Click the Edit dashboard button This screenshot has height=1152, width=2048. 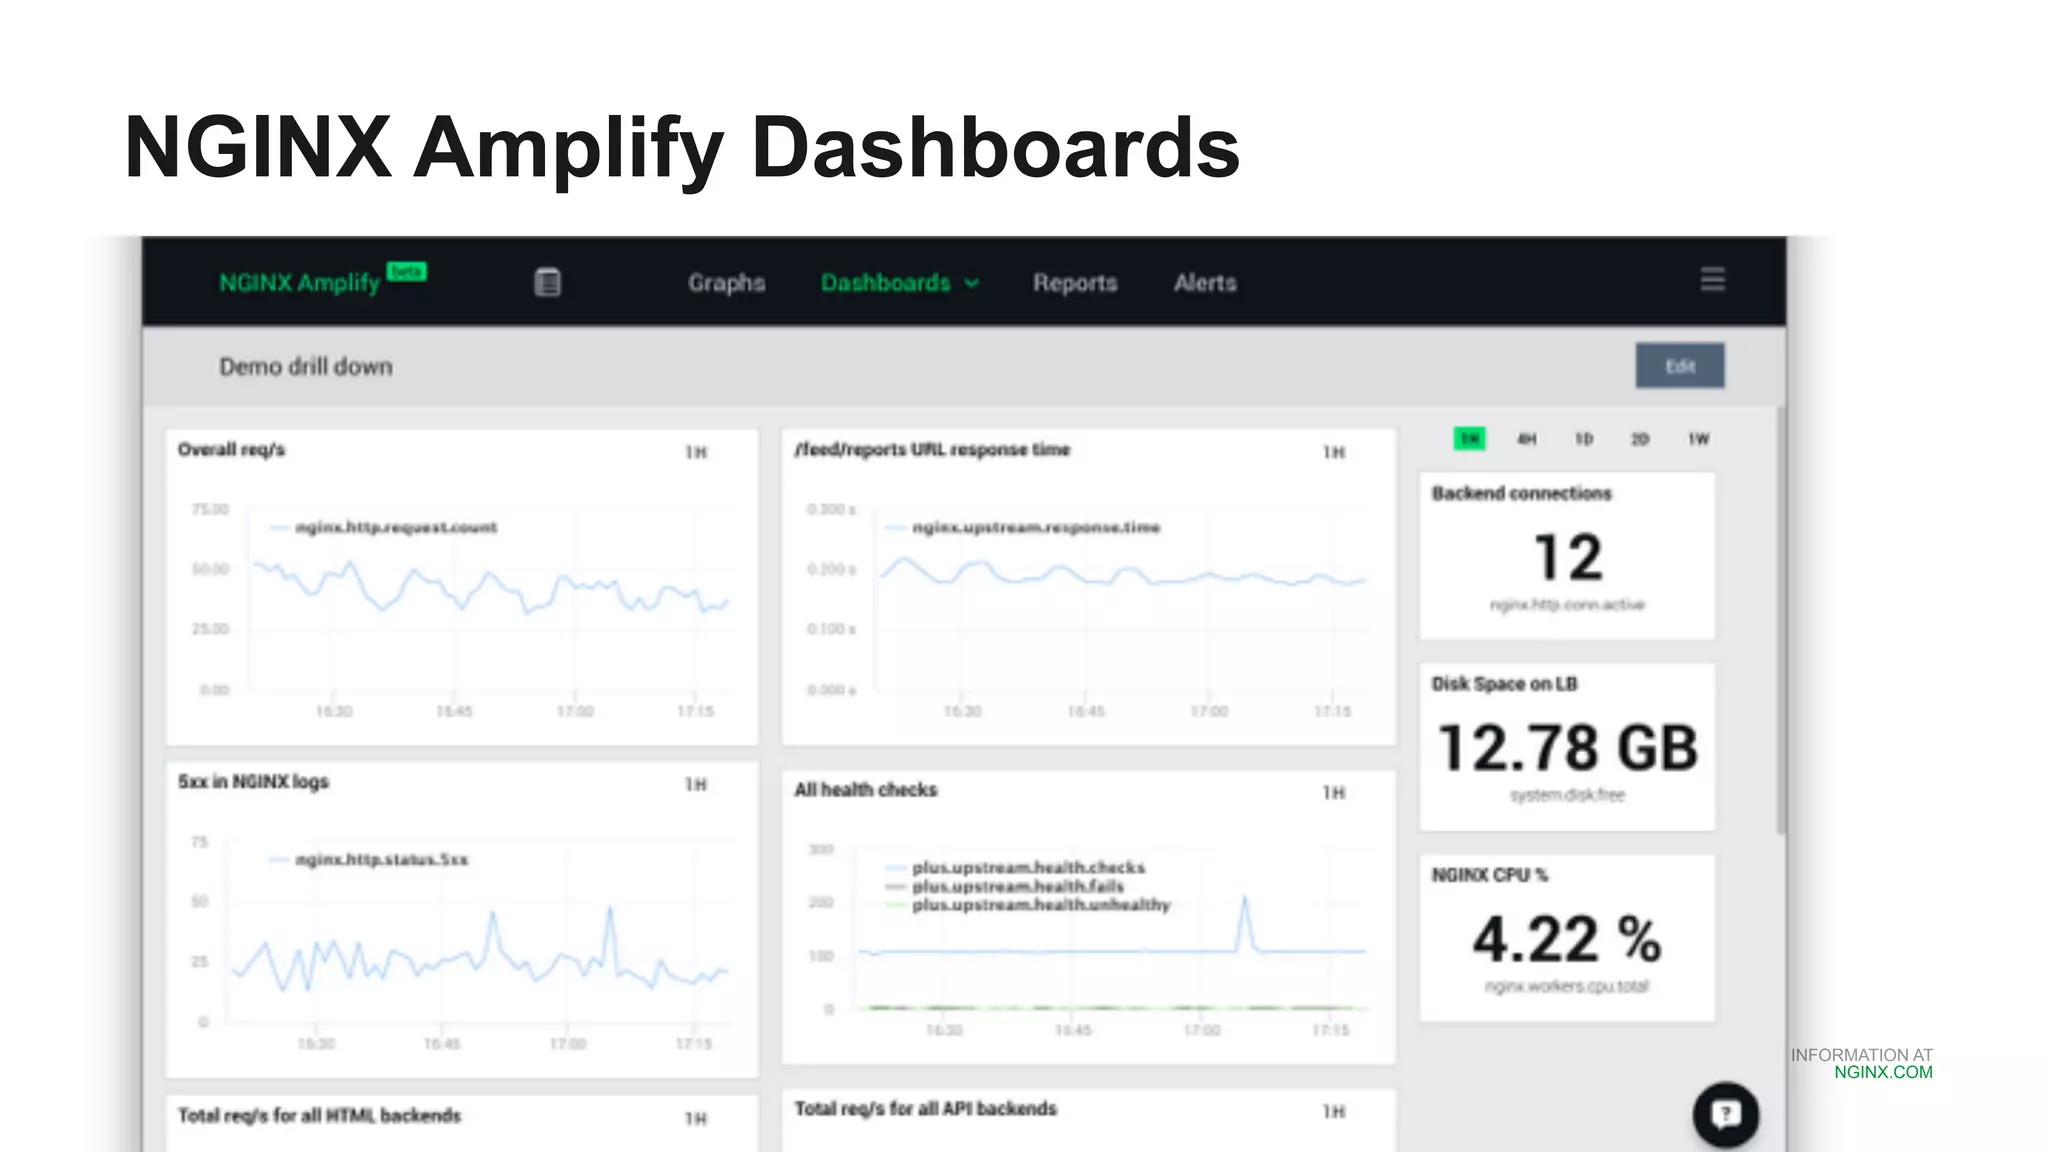1680,366
